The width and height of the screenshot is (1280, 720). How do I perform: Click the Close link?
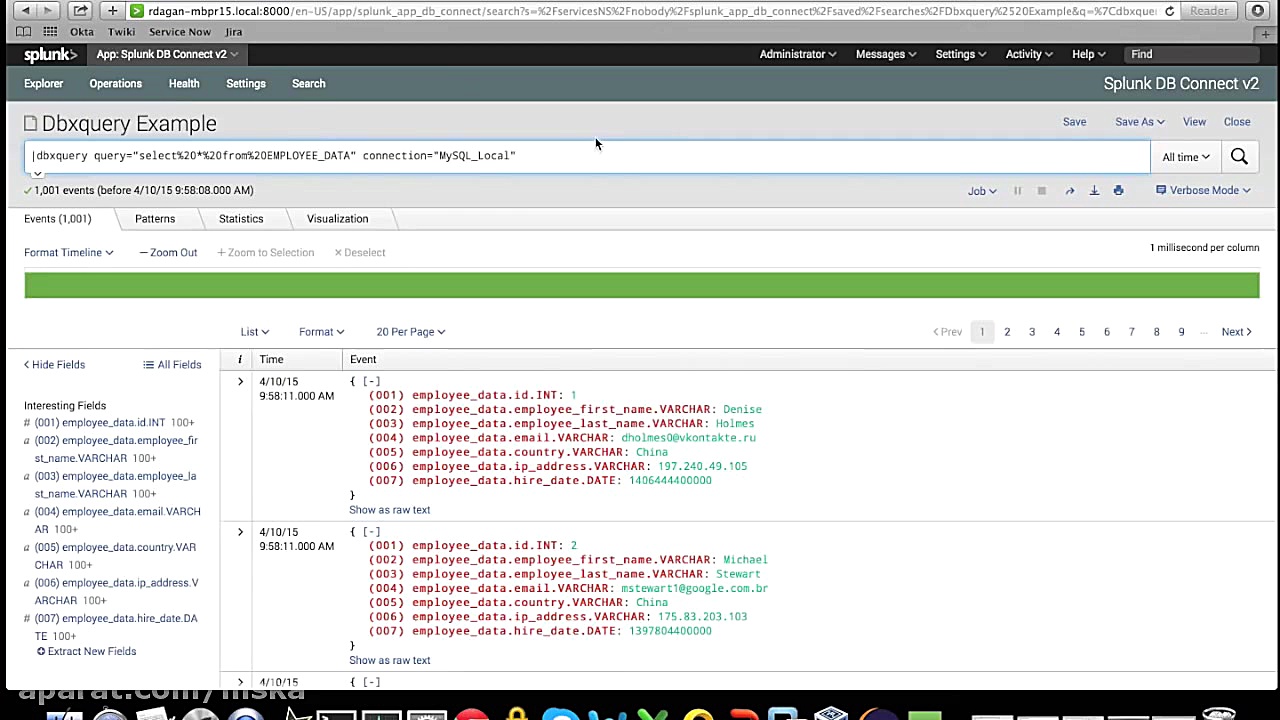click(x=1237, y=122)
